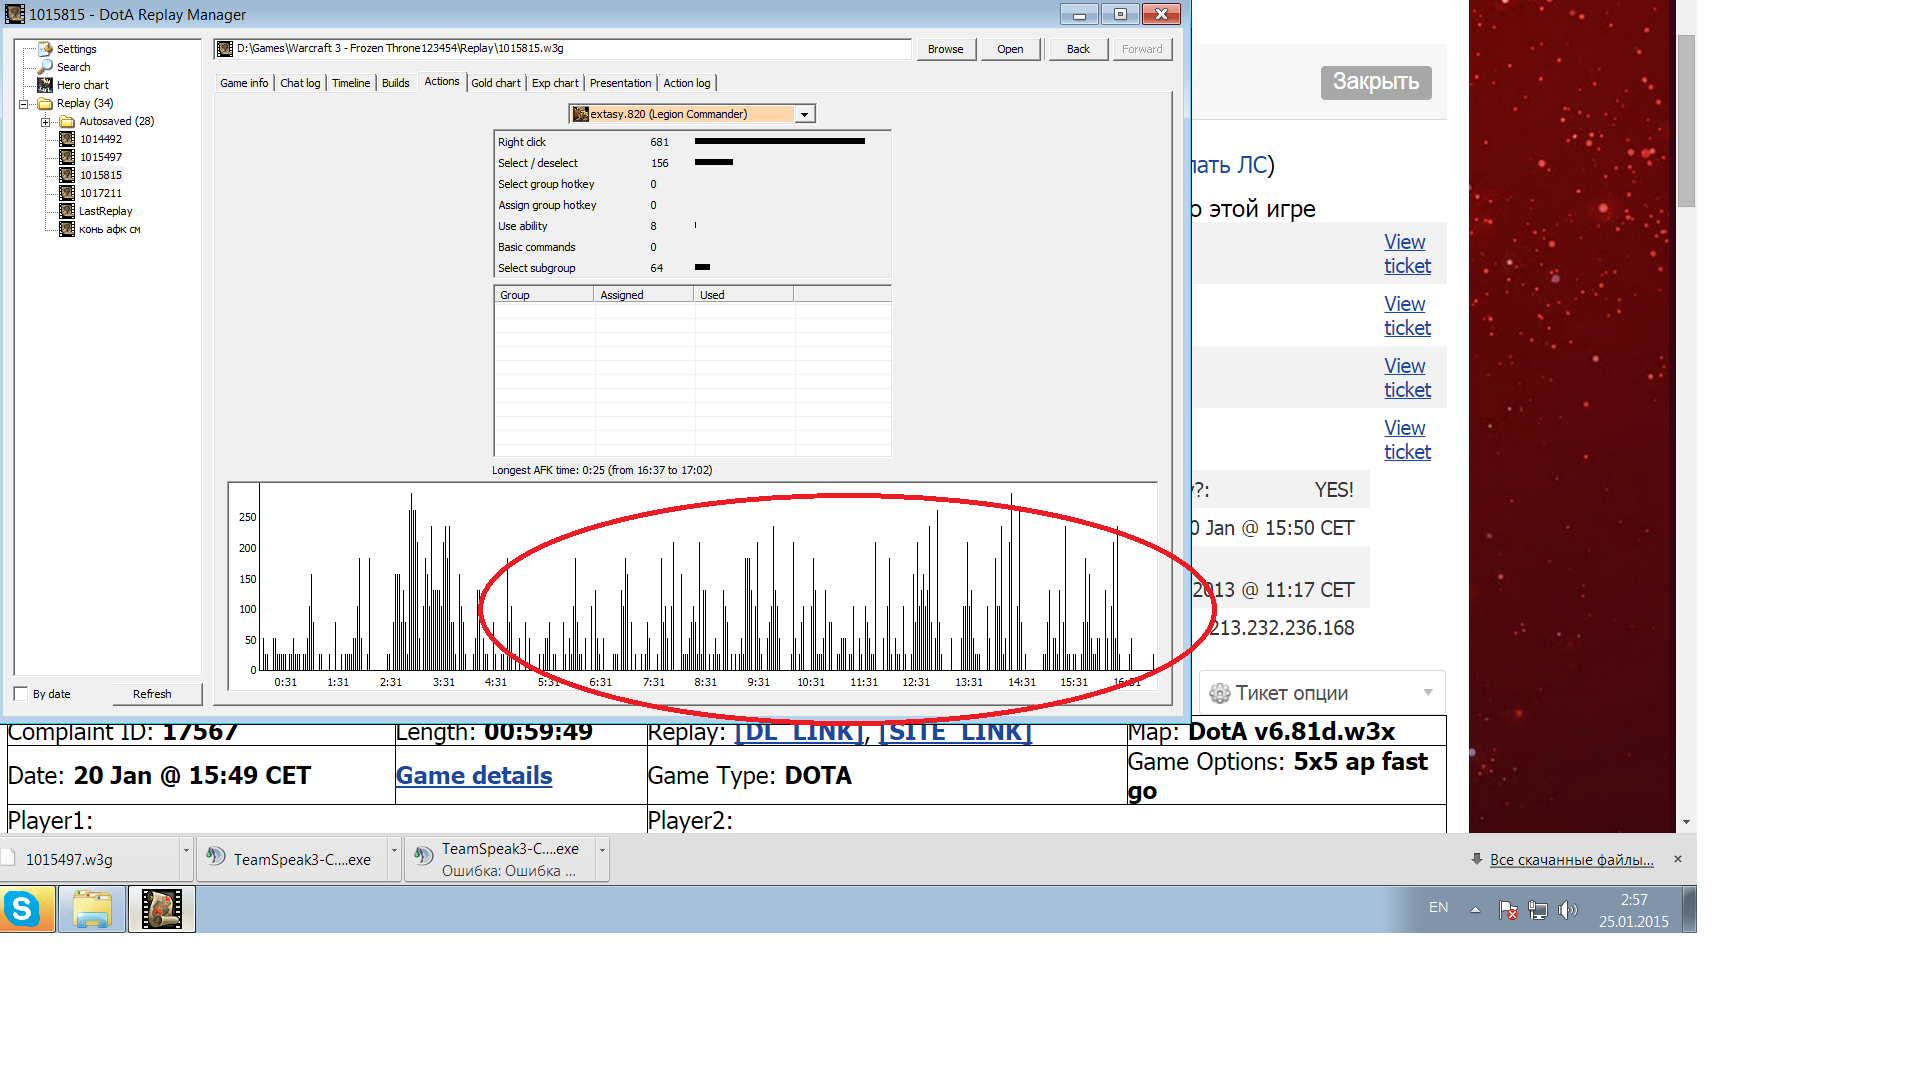Click the Закрыть button in browser

coord(1376,82)
